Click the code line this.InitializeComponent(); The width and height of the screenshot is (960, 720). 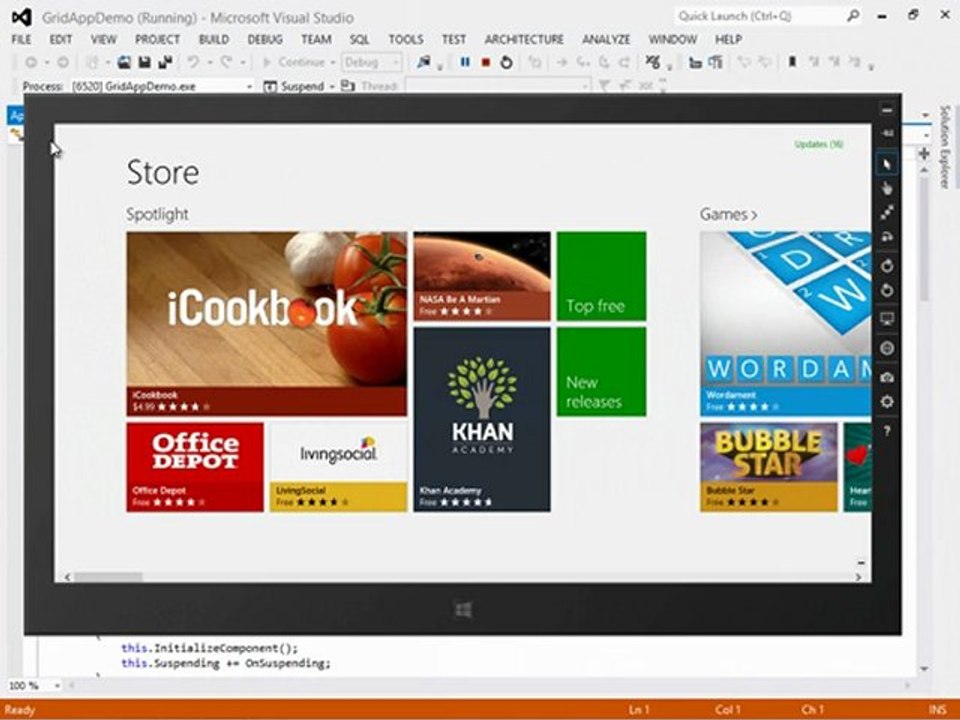209,648
